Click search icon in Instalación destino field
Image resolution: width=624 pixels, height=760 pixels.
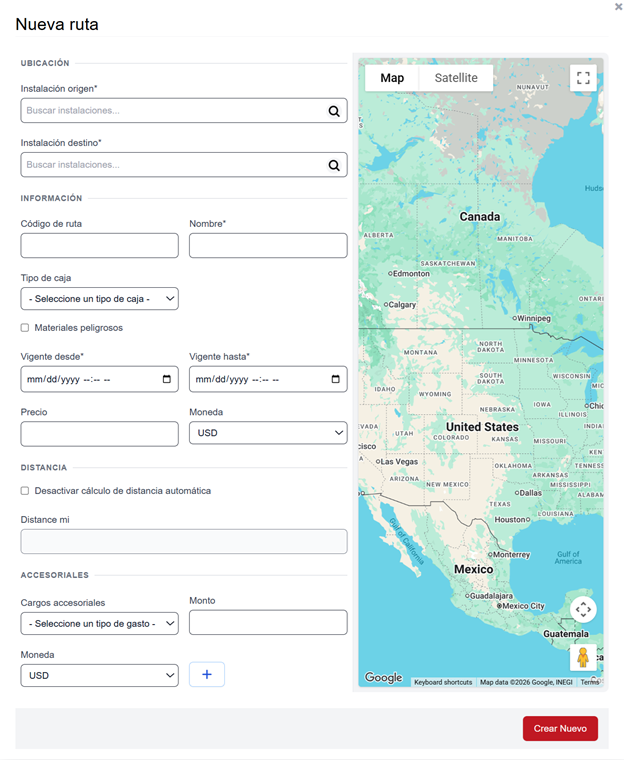334,165
